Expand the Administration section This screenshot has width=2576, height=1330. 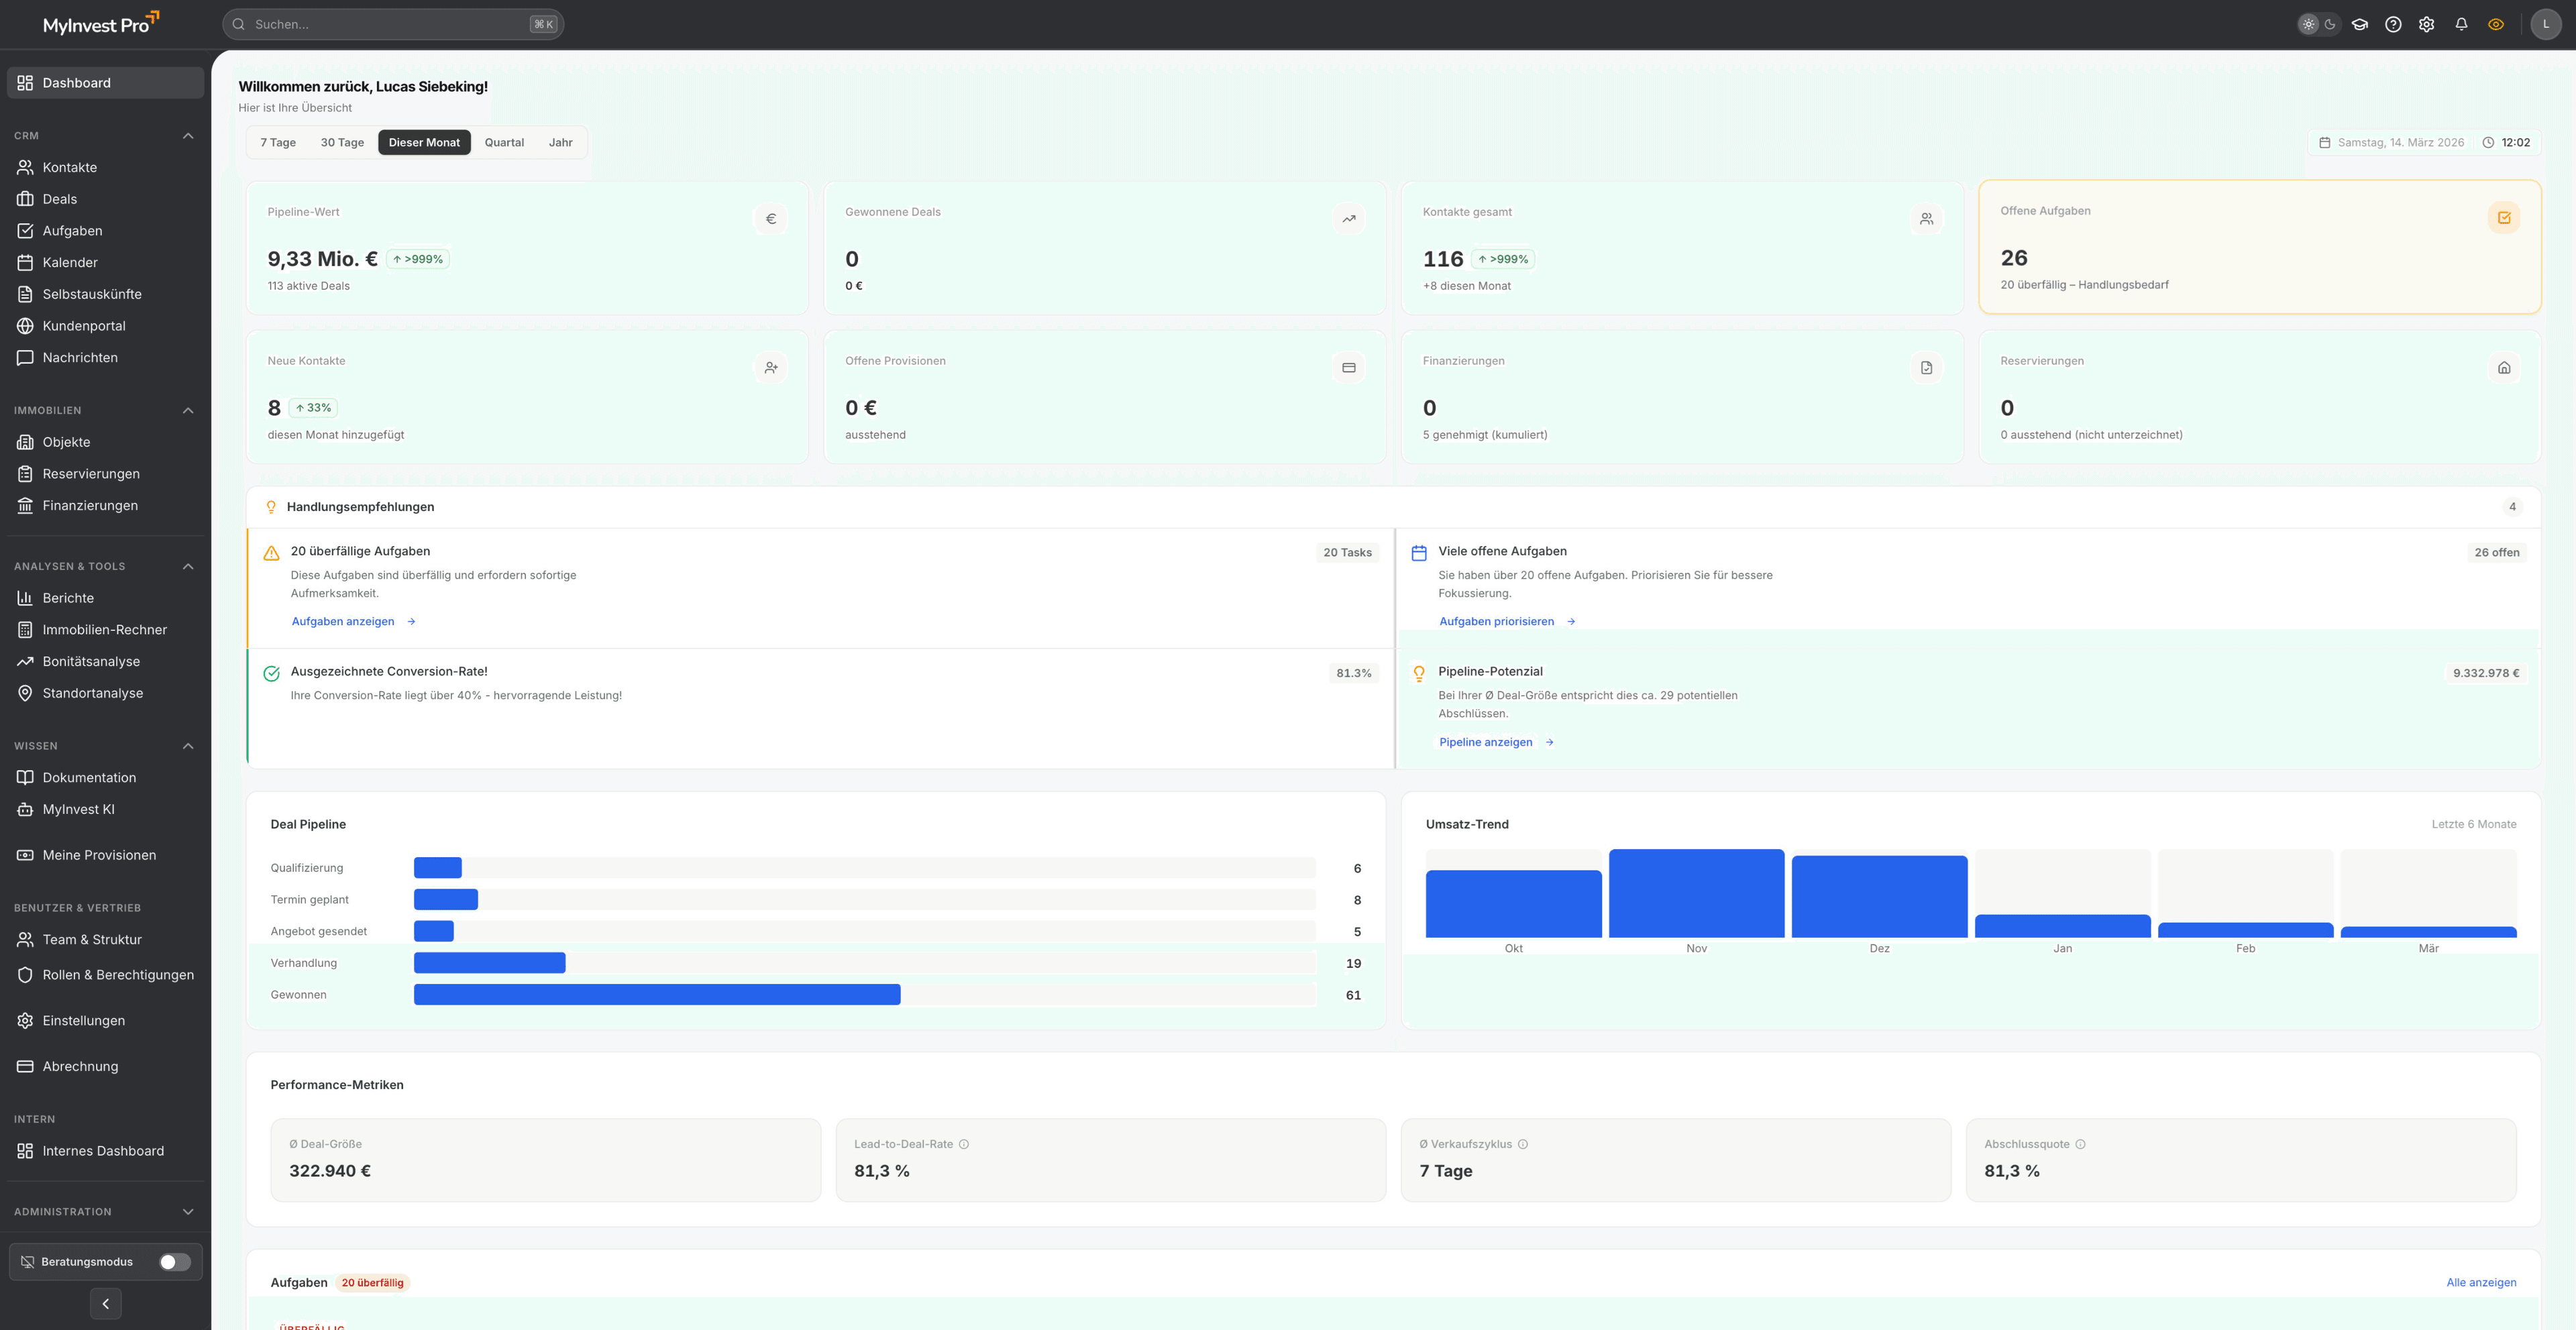pyautogui.click(x=188, y=1211)
